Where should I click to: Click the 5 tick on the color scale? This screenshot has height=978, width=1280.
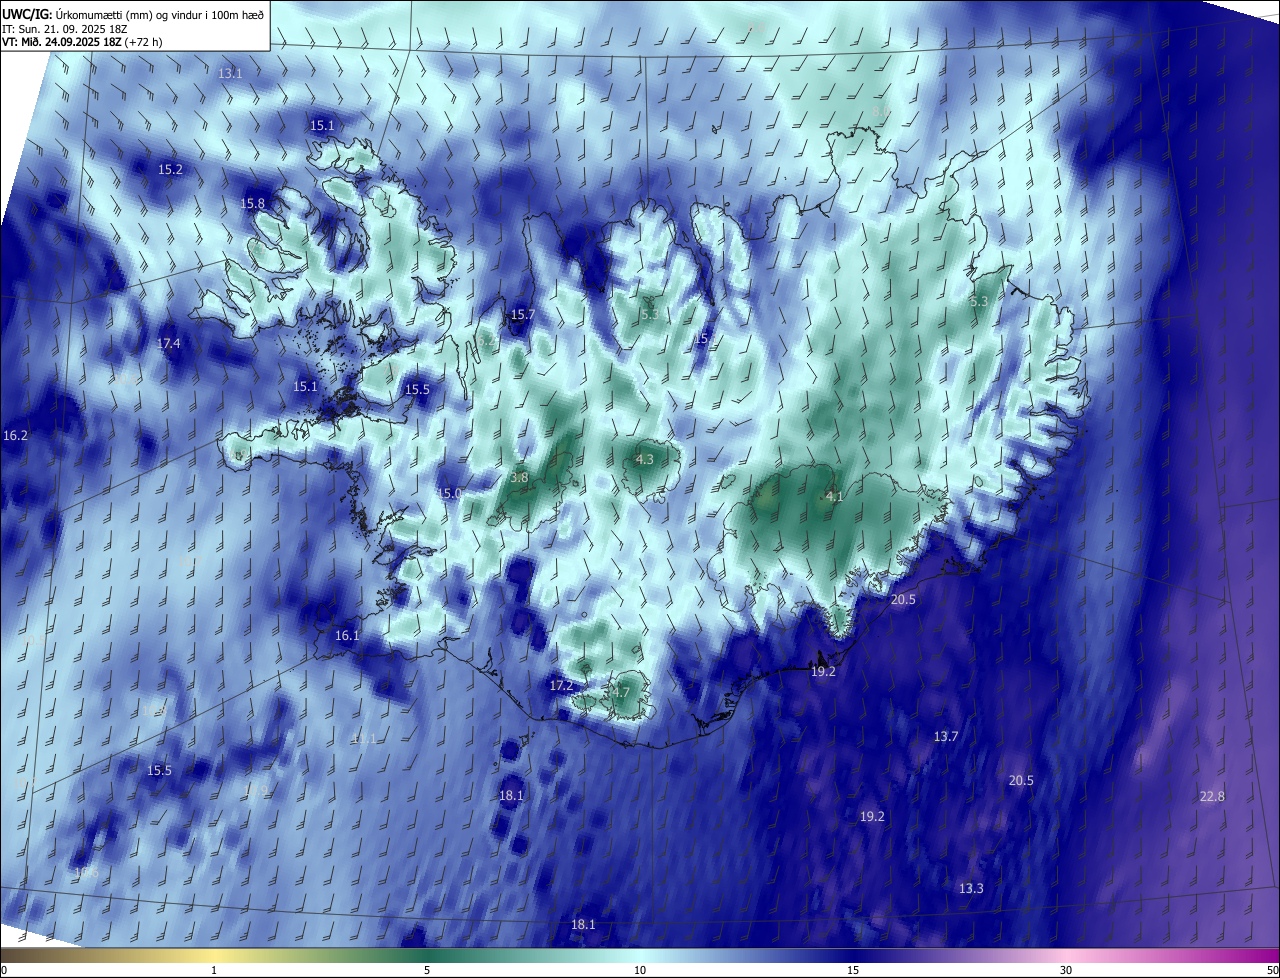427,970
